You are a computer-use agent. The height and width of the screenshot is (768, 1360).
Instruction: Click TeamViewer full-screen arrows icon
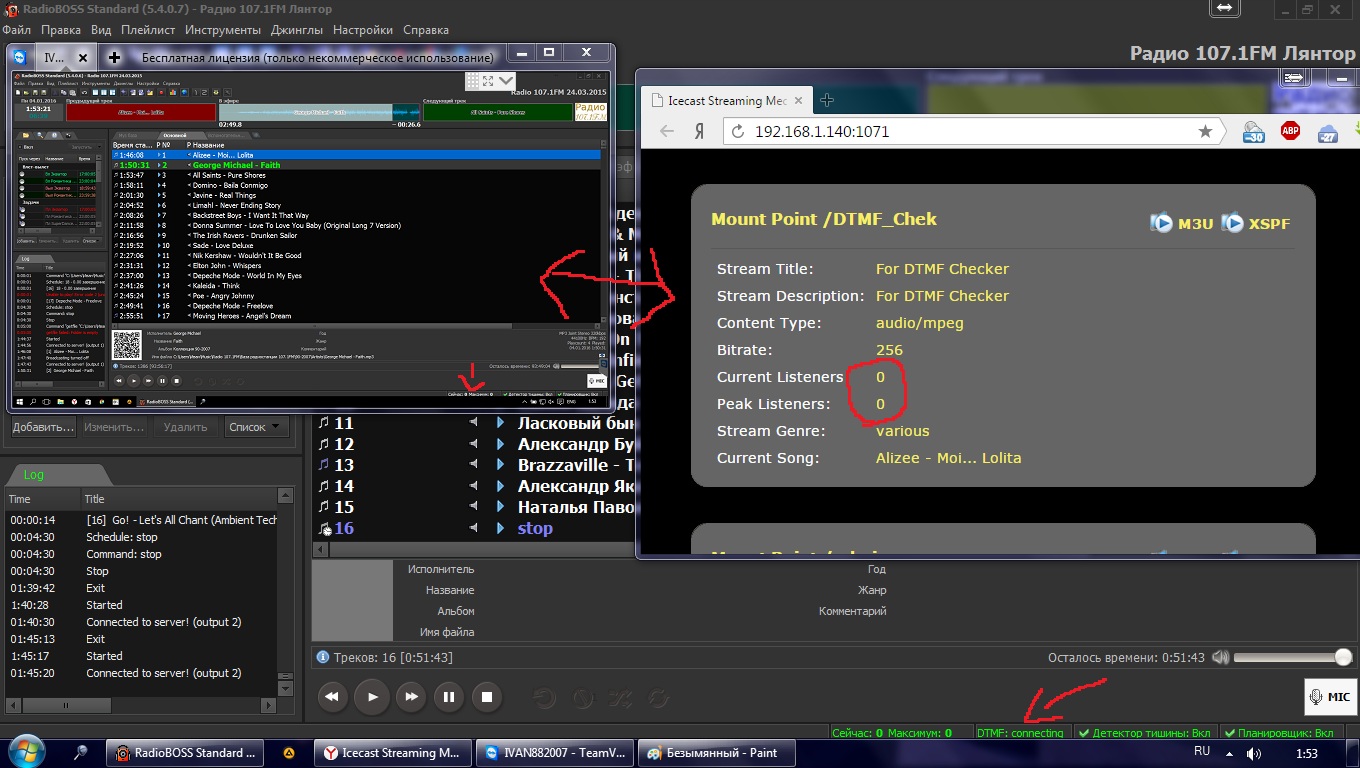tap(487, 80)
